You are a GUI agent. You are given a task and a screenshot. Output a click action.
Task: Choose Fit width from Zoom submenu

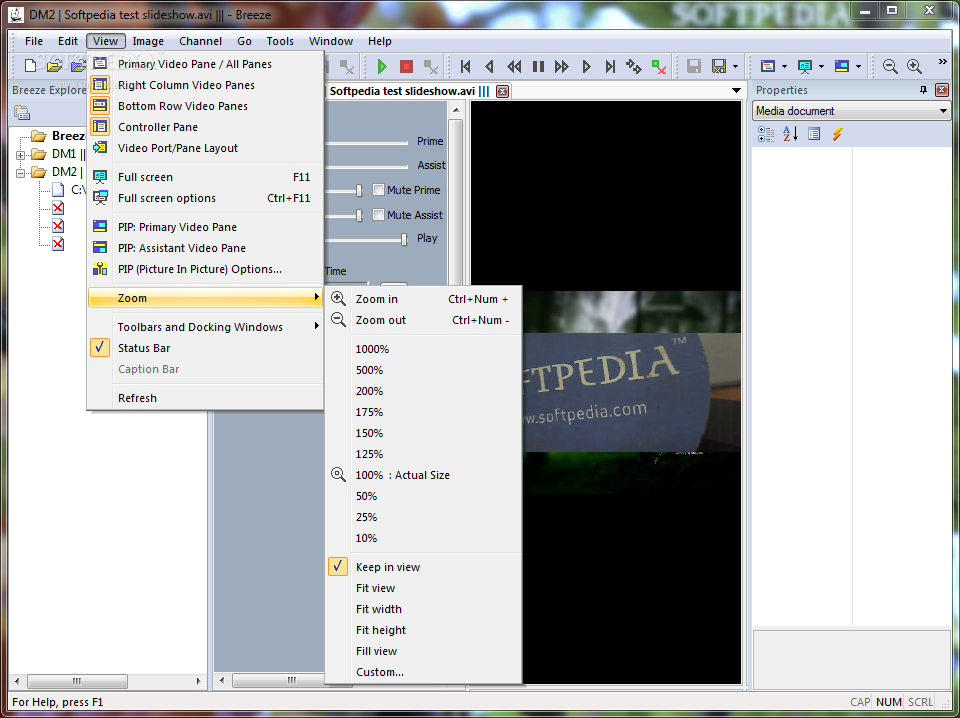(x=424, y=609)
